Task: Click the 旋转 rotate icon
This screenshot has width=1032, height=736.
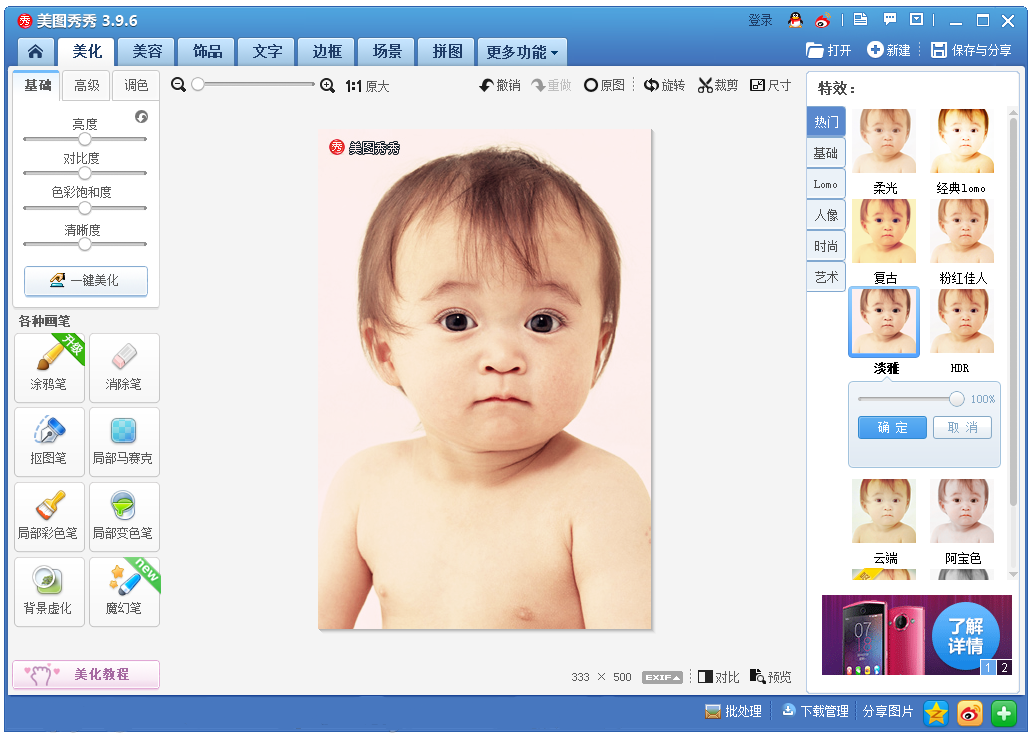Action: pos(651,86)
